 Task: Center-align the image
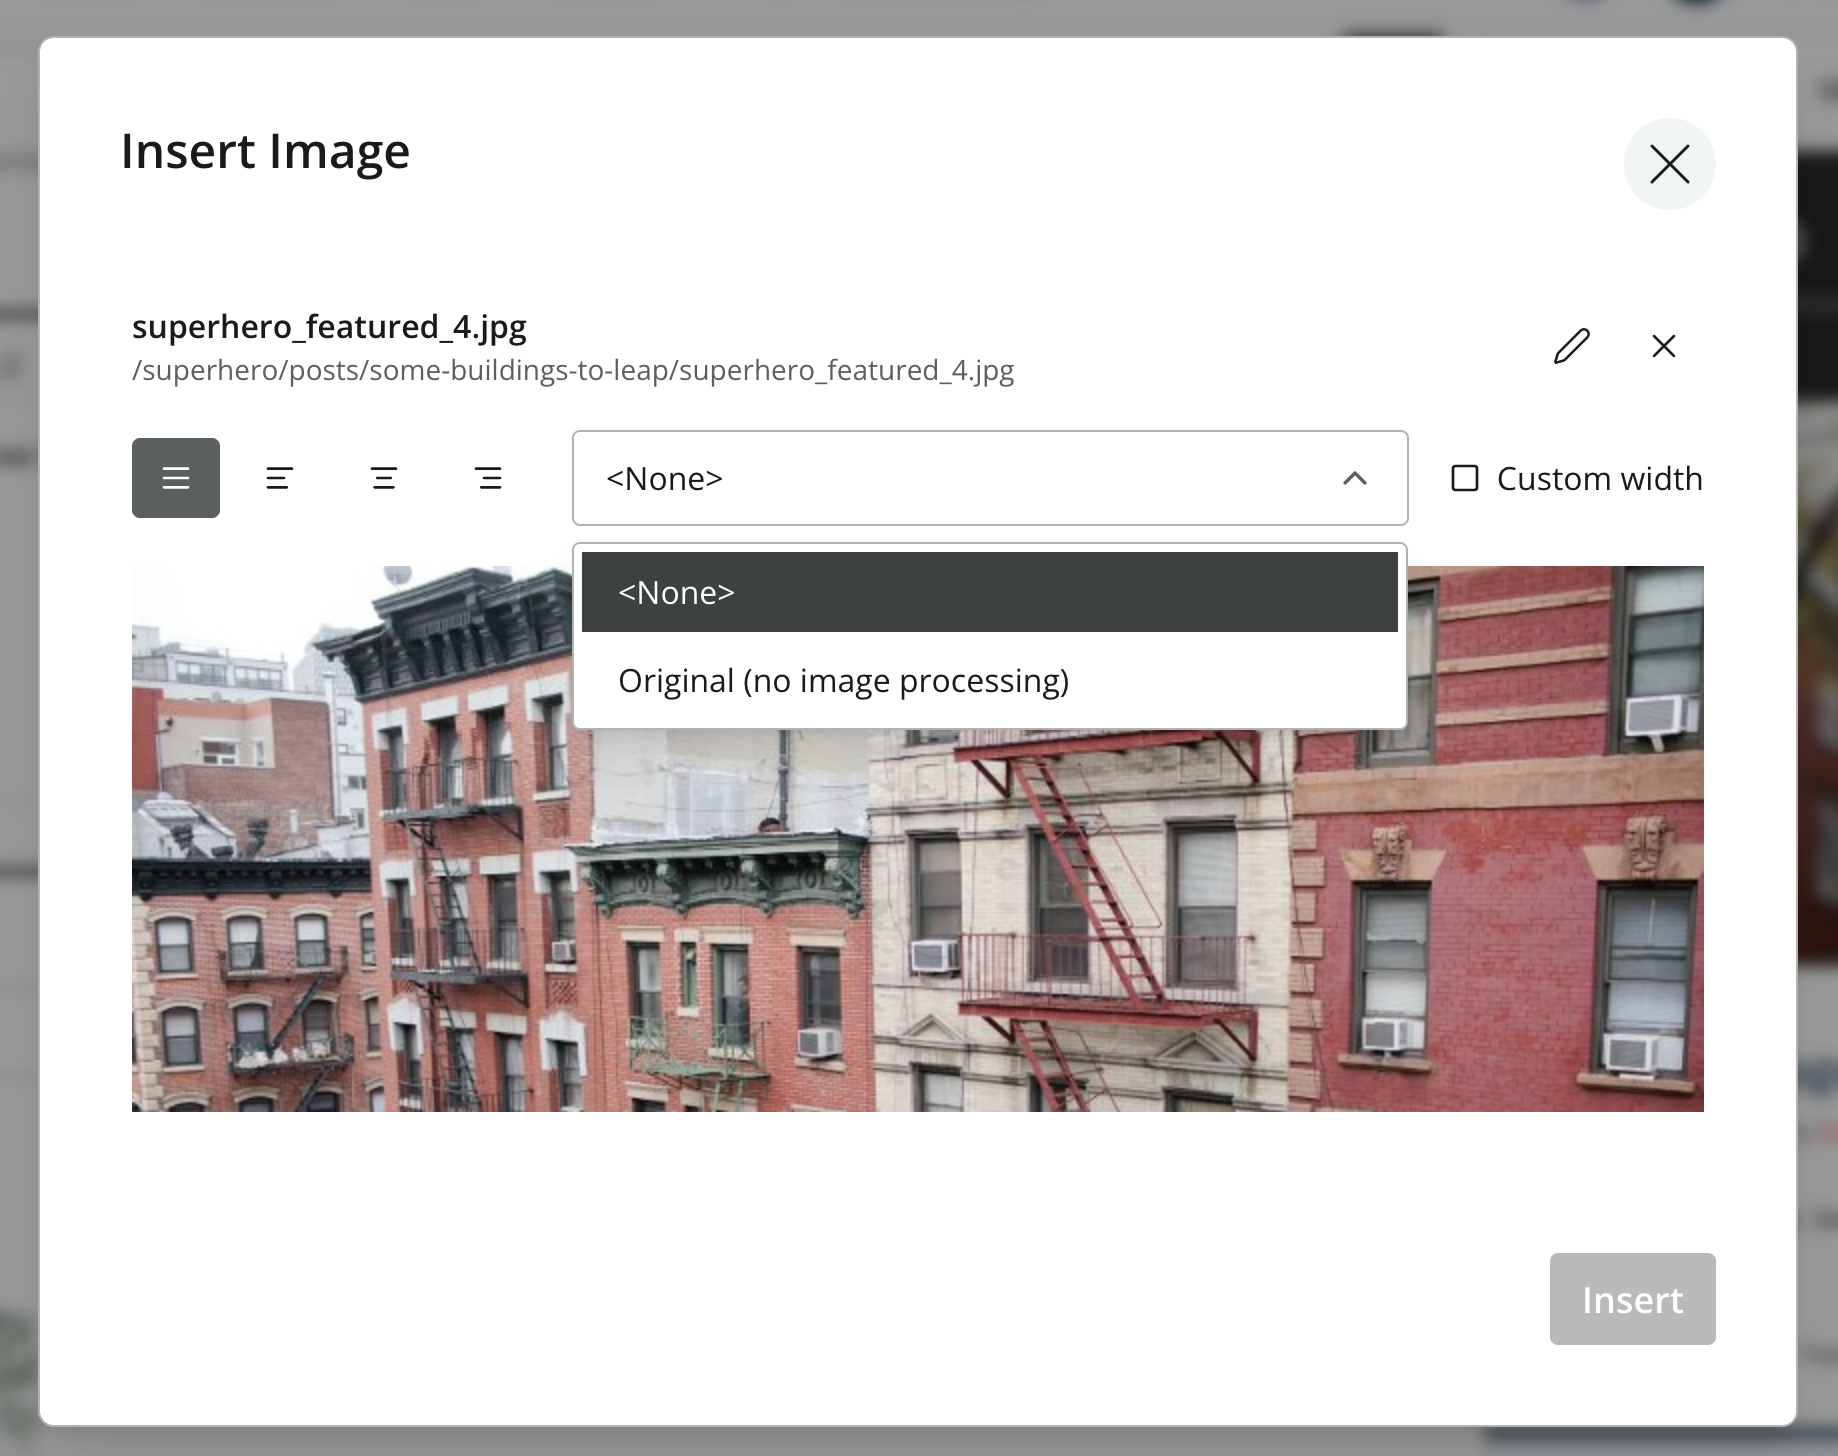(x=384, y=478)
